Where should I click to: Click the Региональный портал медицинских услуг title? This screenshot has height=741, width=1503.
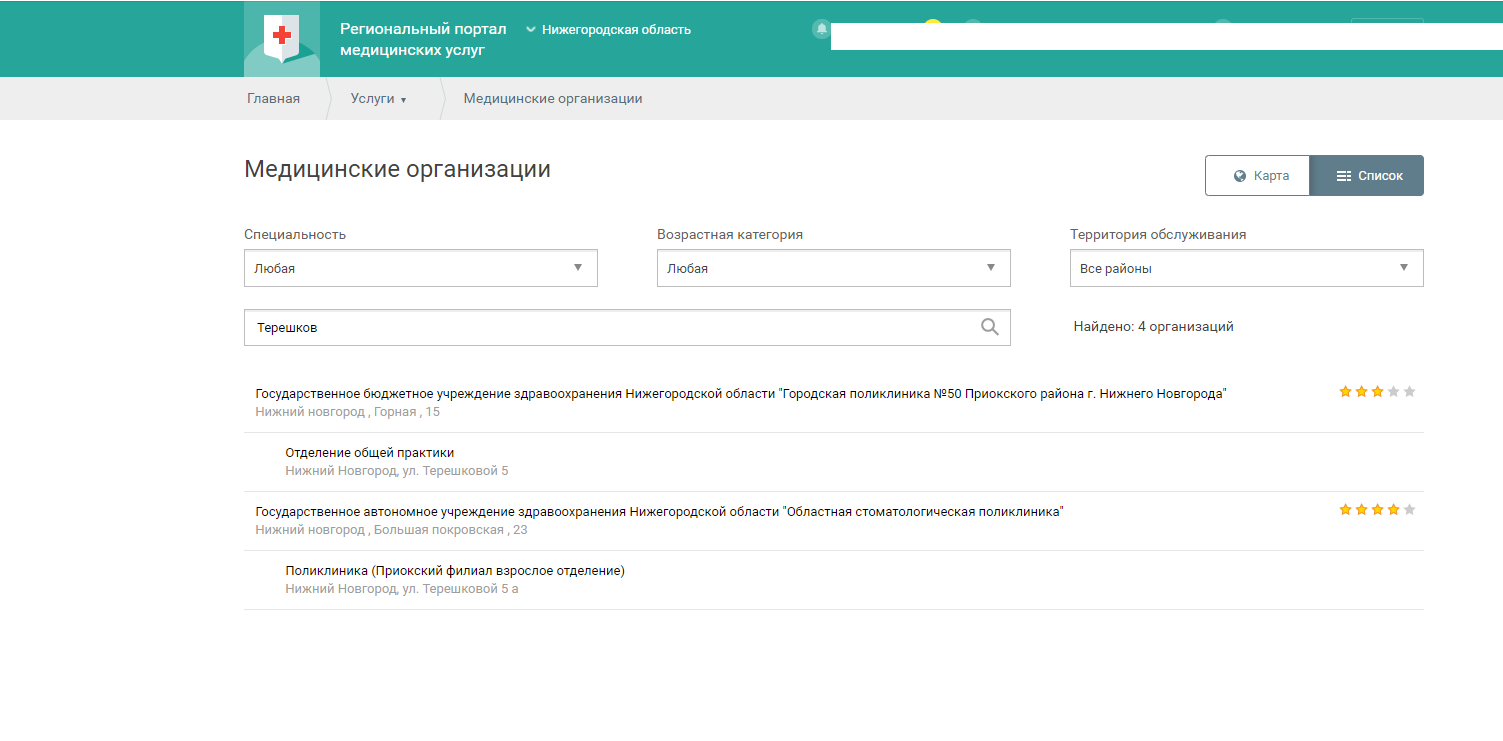pos(423,40)
